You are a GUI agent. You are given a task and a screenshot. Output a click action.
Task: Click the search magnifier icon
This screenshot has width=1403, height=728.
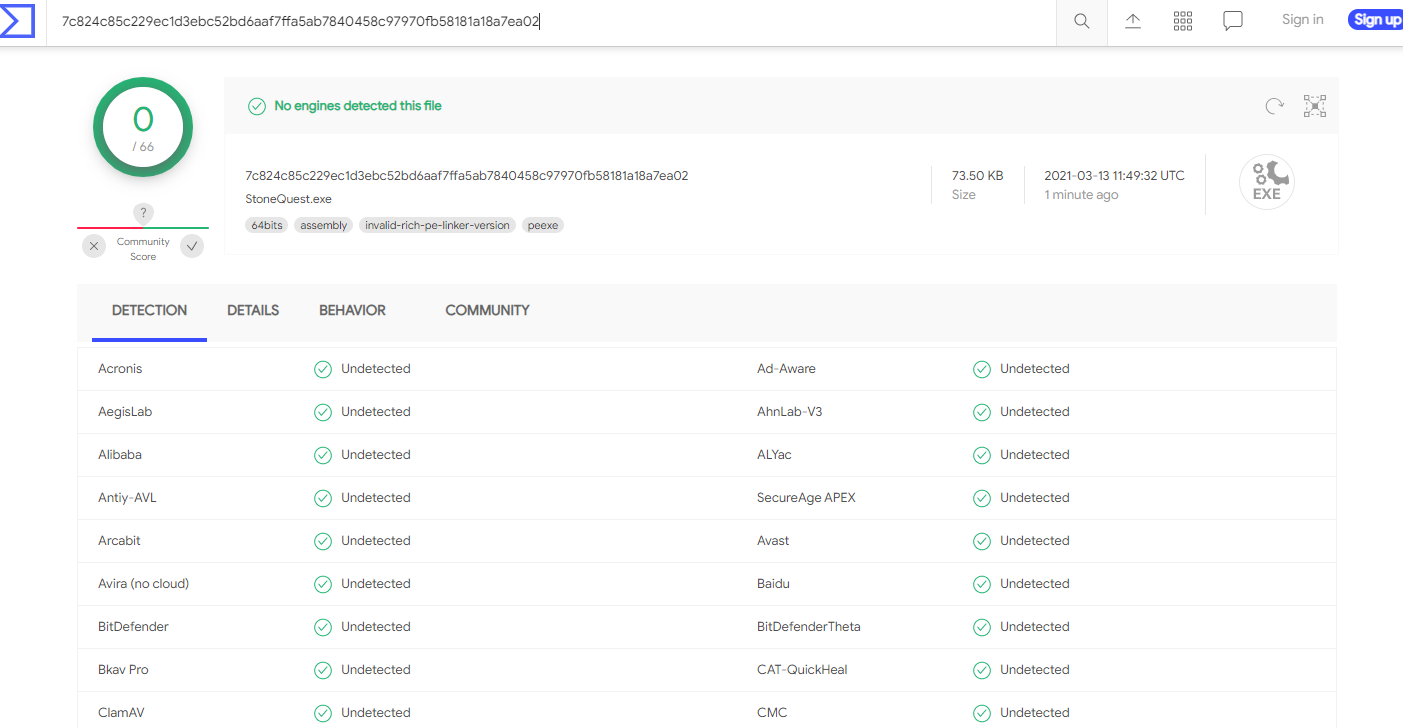[x=1081, y=21]
